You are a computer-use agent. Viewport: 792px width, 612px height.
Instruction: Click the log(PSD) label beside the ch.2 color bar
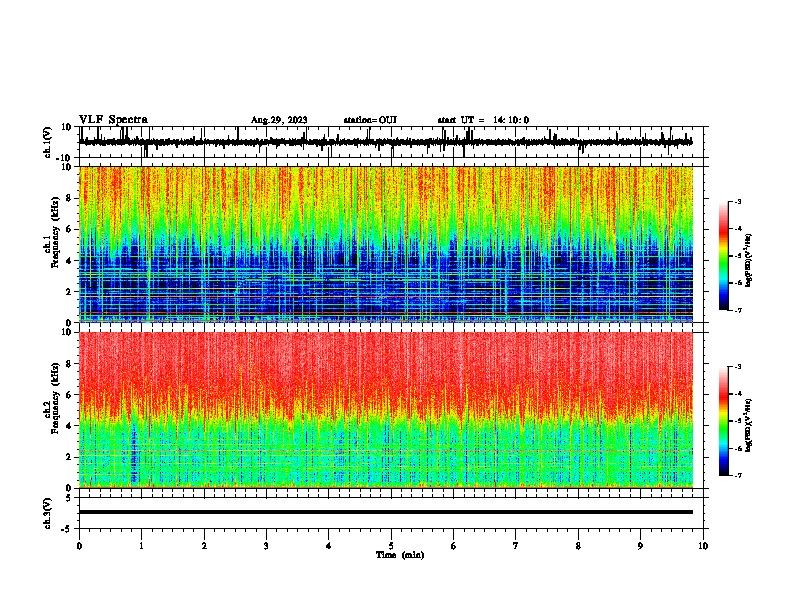click(x=748, y=425)
